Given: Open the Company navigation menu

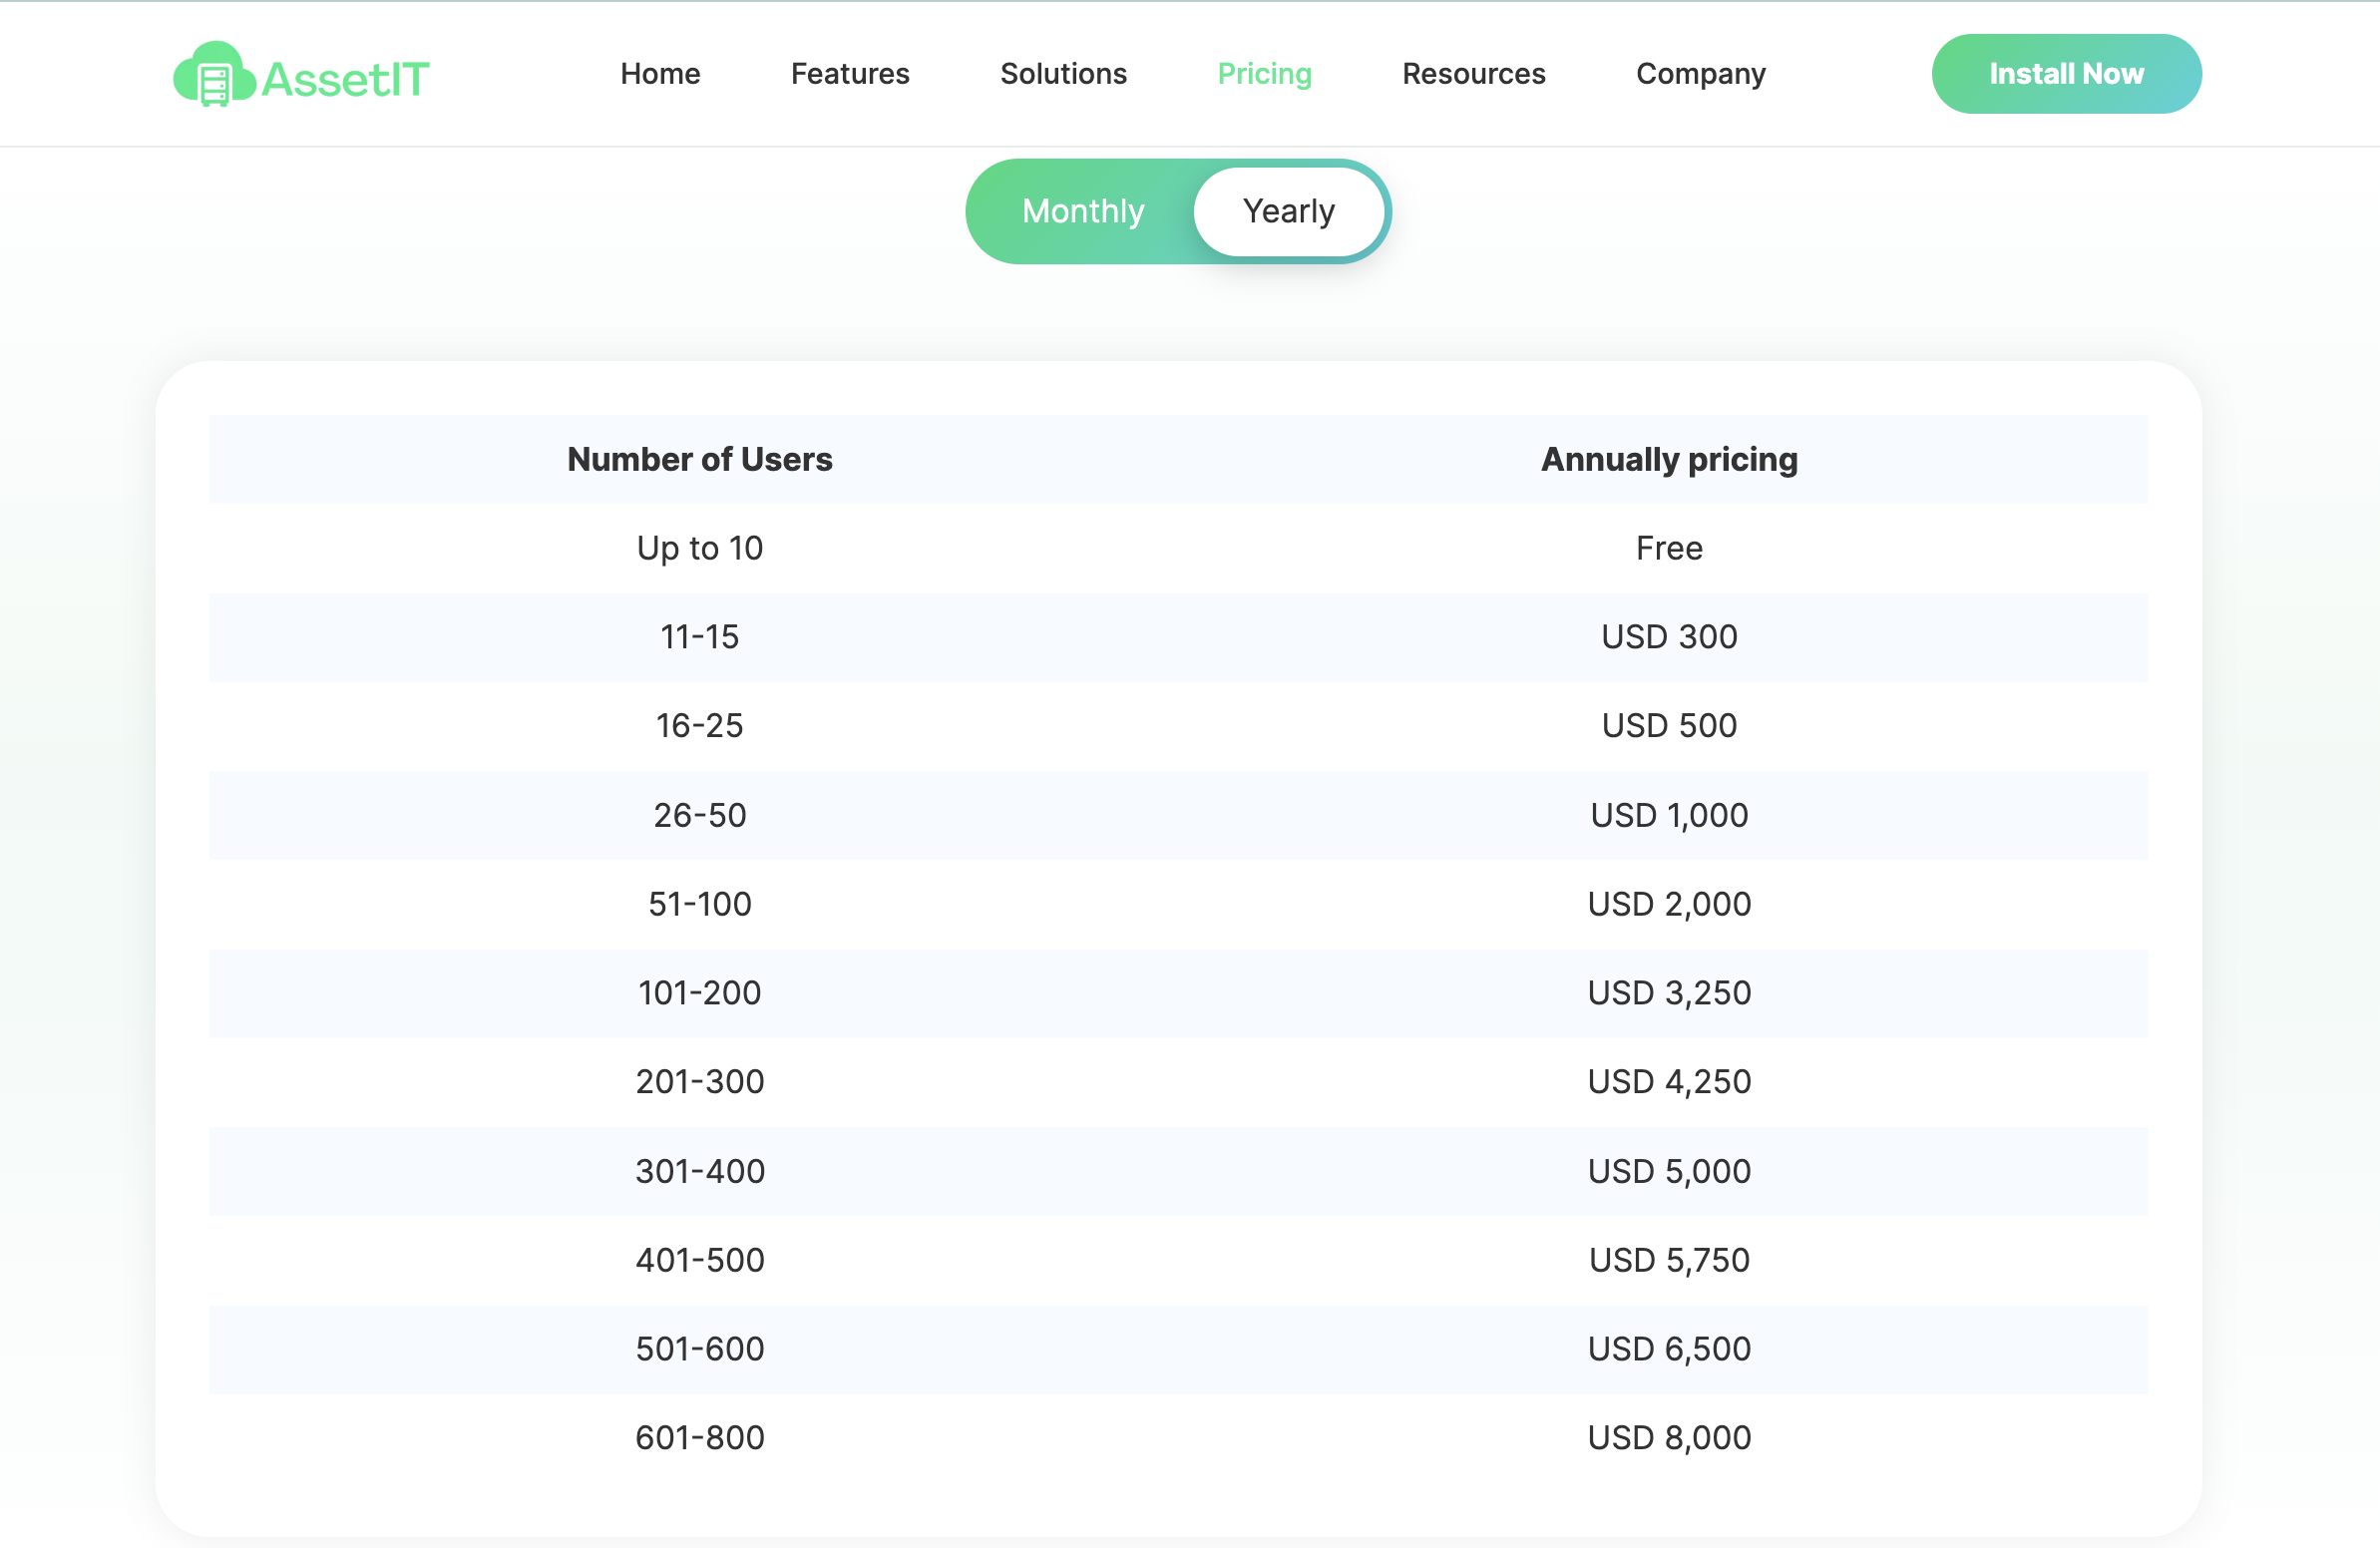Looking at the screenshot, I should pyautogui.click(x=1700, y=74).
